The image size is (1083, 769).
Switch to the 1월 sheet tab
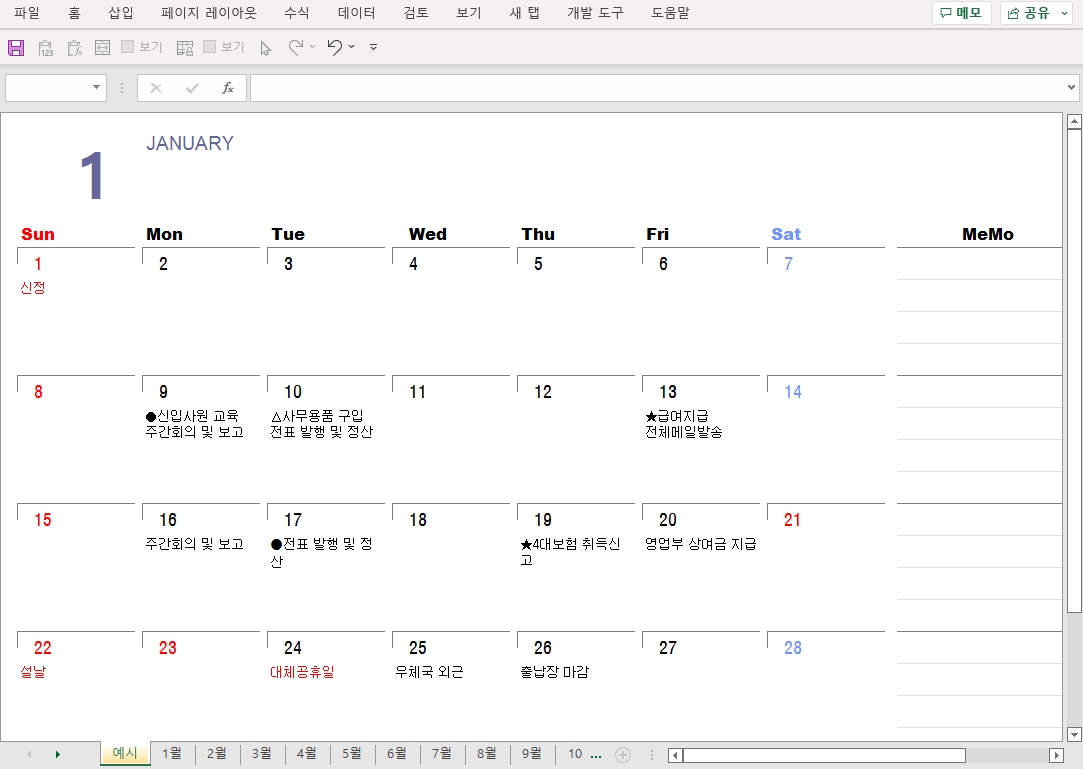(172, 753)
